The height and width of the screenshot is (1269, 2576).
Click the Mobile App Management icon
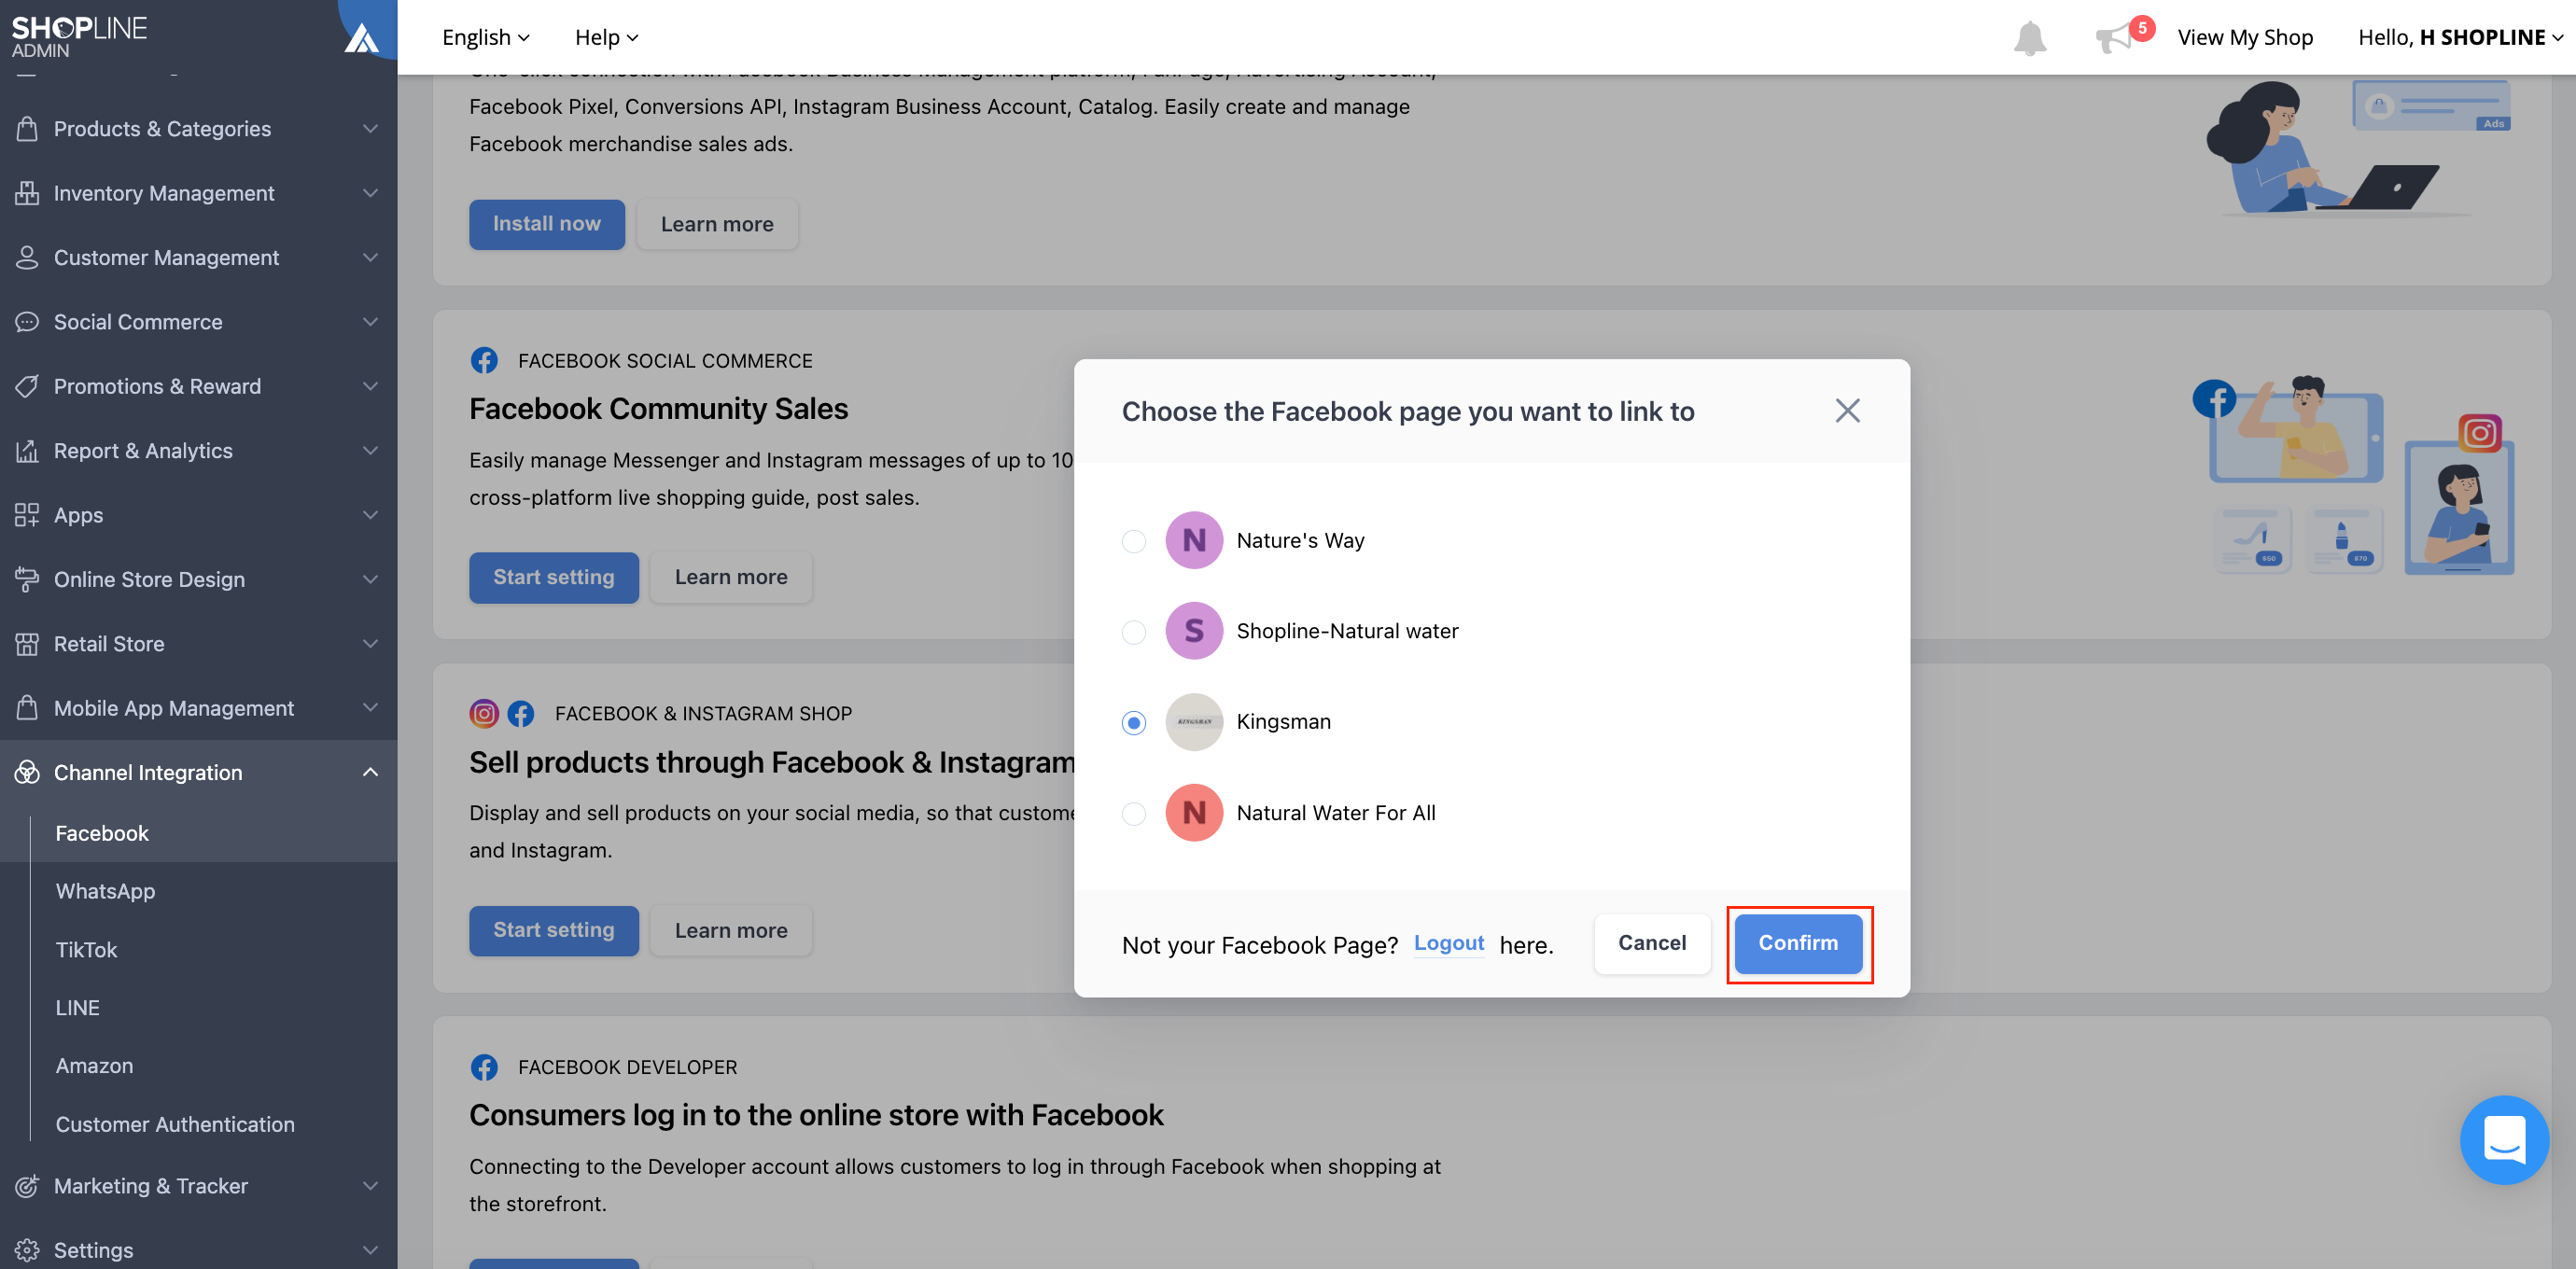coord(27,708)
